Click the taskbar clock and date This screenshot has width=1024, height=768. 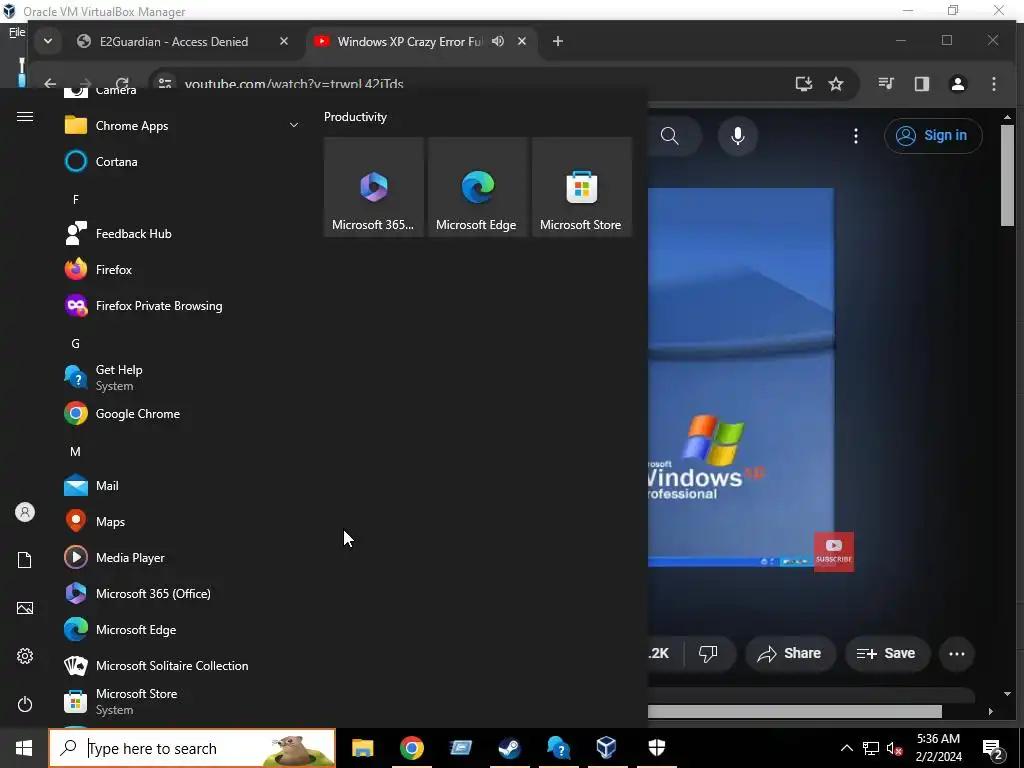(x=938, y=748)
